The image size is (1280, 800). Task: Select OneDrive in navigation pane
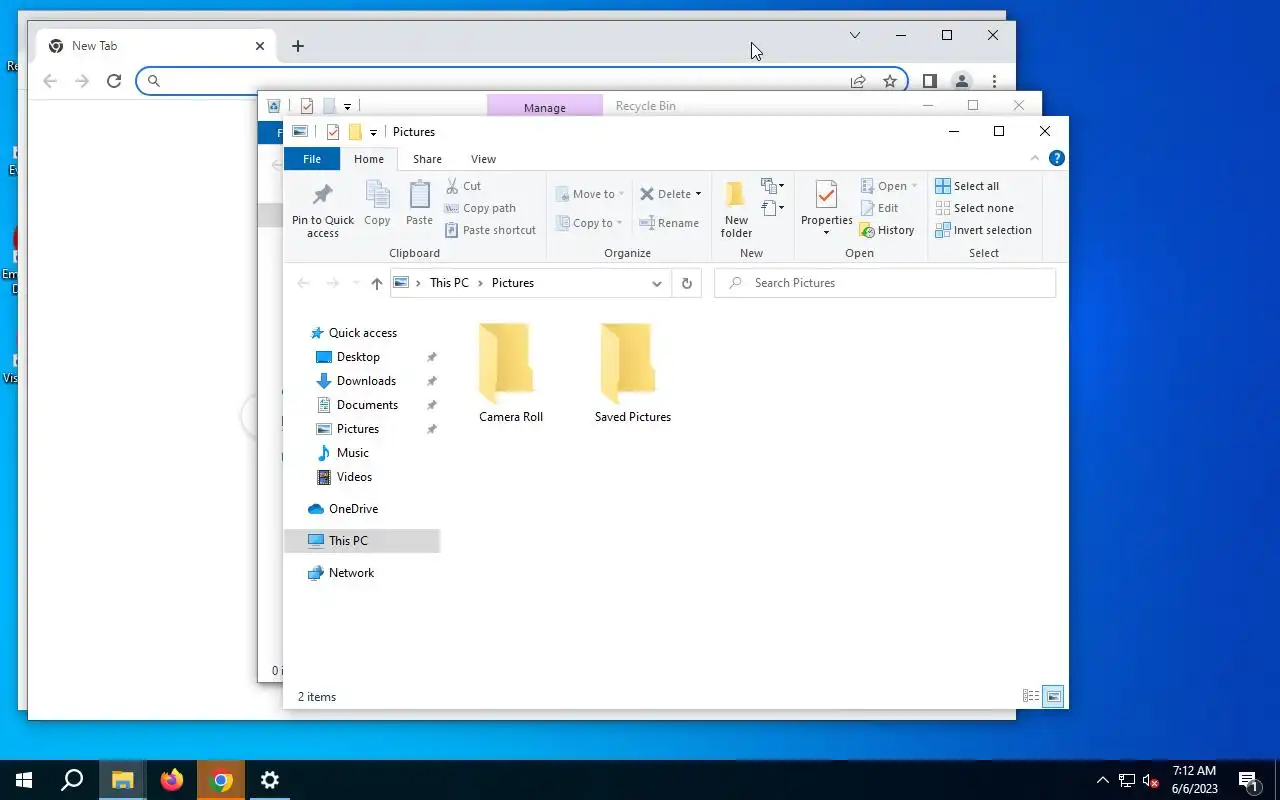click(353, 509)
